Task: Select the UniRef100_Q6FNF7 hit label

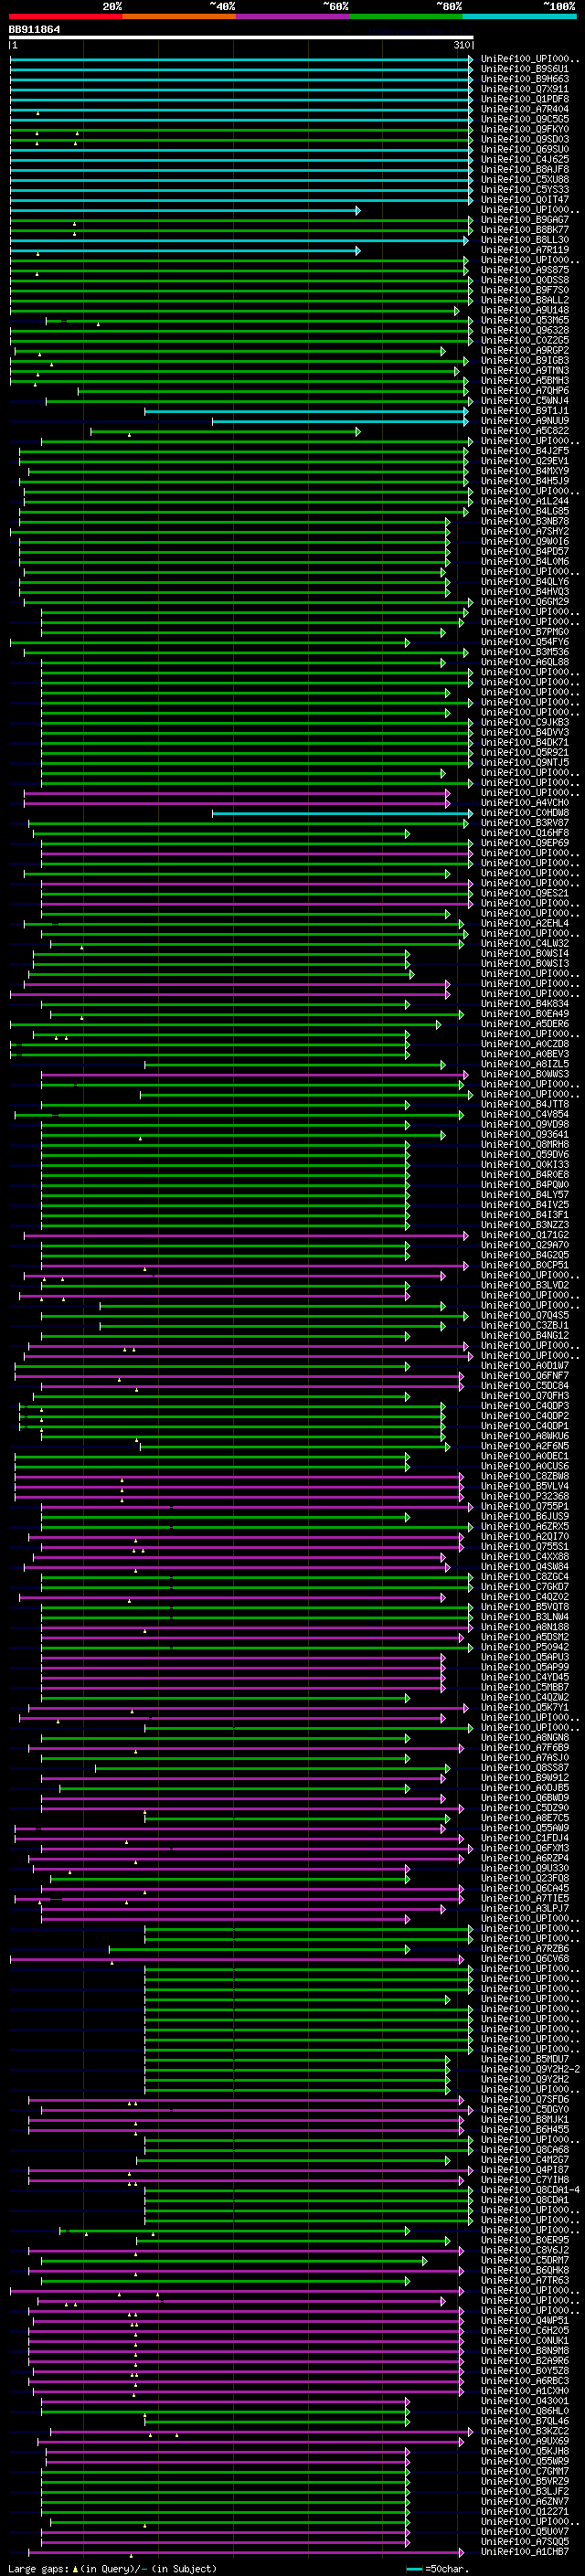Action: tap(525, 1375)
